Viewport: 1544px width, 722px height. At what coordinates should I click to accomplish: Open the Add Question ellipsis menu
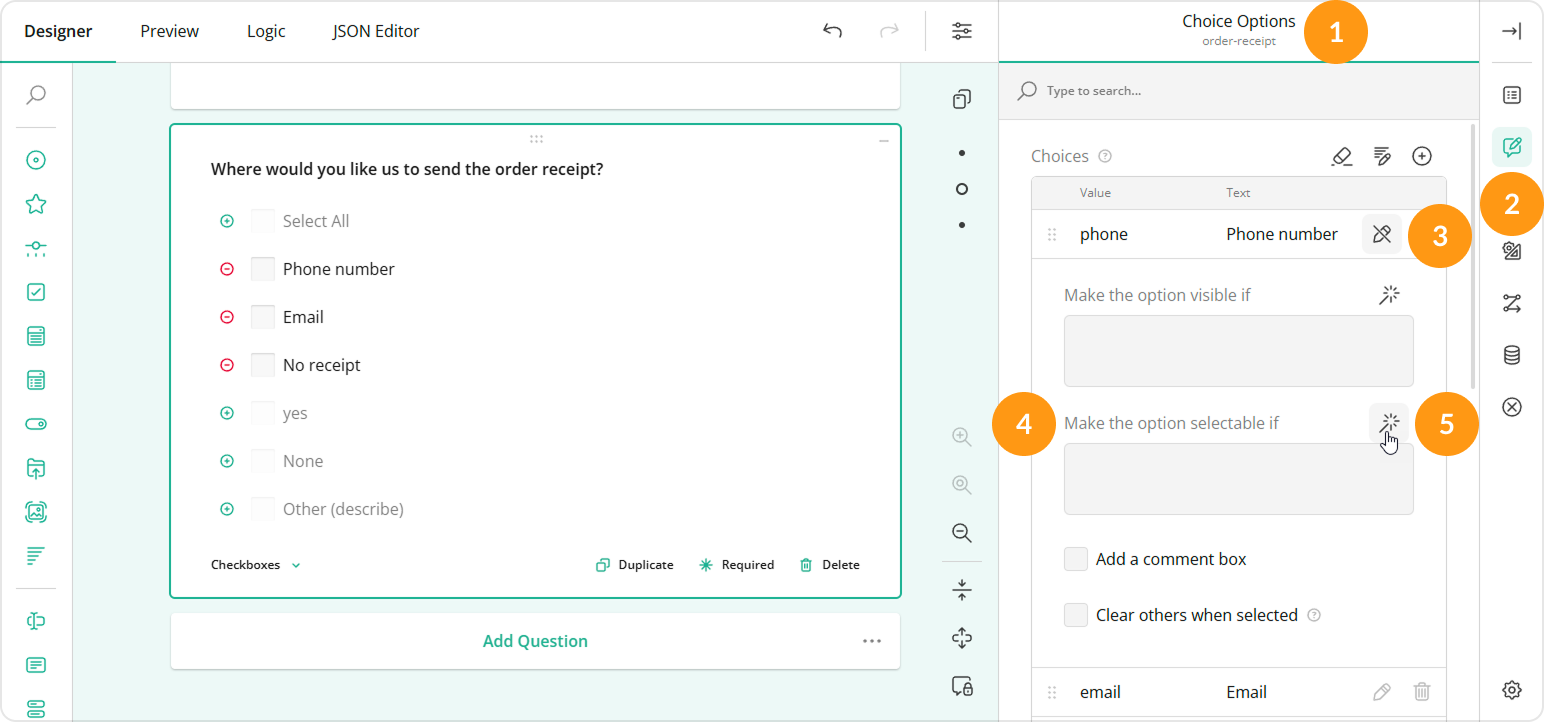pyautogui.click(x=871, y=641)
